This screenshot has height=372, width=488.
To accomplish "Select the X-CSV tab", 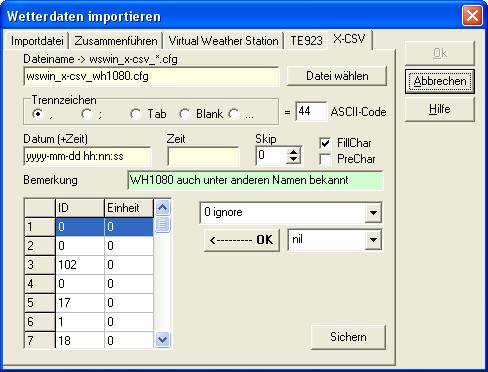I will (349, 39).
